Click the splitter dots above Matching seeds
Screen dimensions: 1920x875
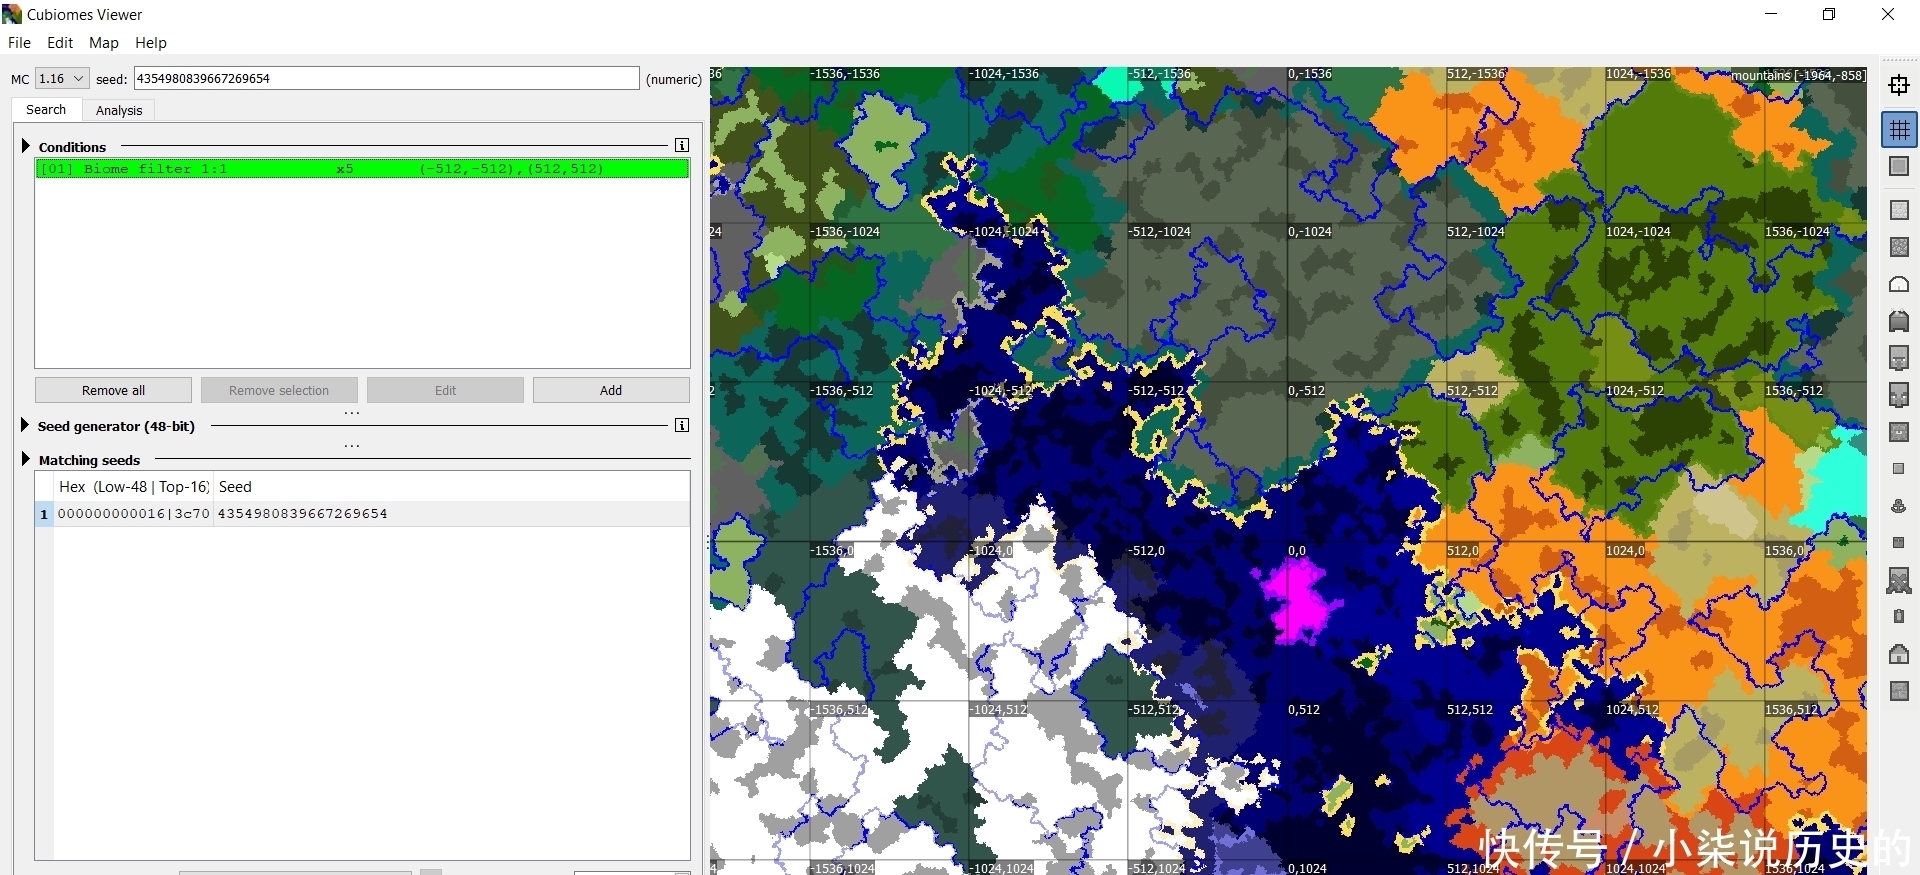(352, 446)
